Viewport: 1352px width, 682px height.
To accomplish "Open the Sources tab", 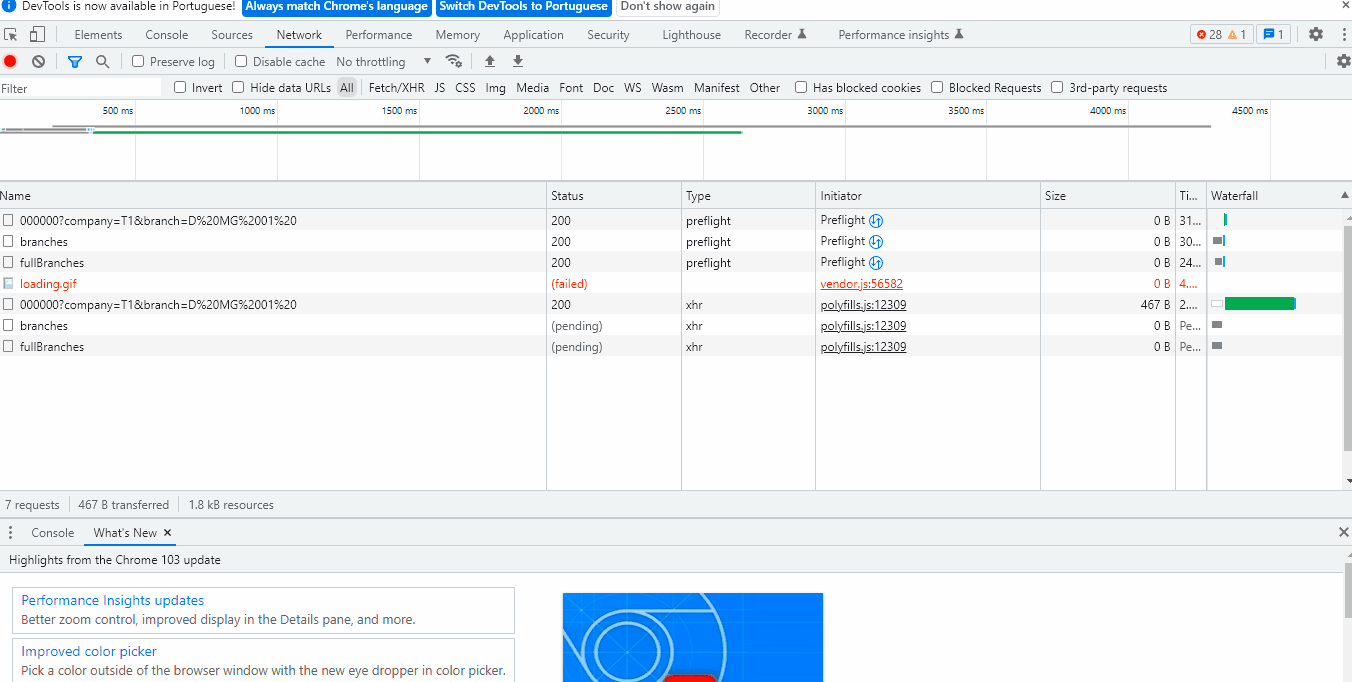I will [x=232, y=35].
